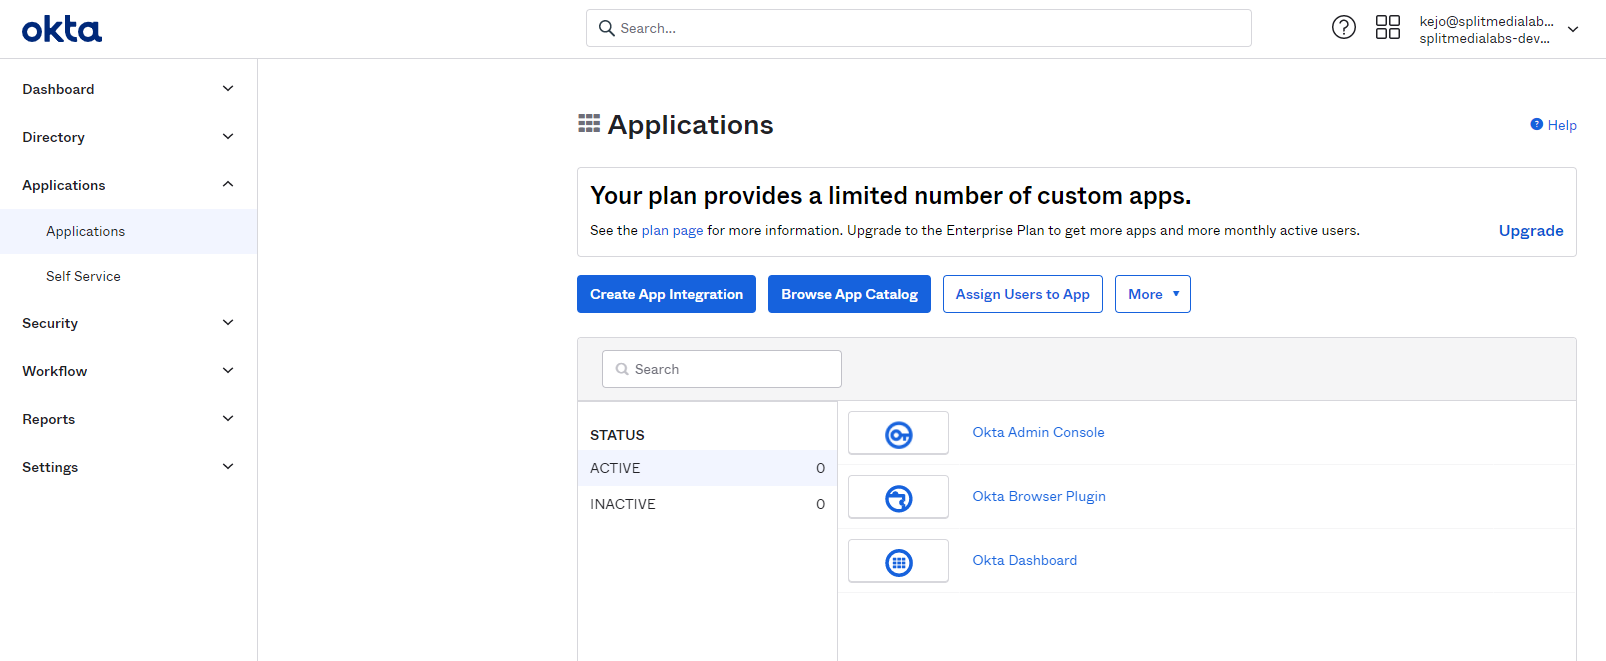Focus the top global Search field
The height and width of the screenshot is (661, 1606).
(918, 28)
